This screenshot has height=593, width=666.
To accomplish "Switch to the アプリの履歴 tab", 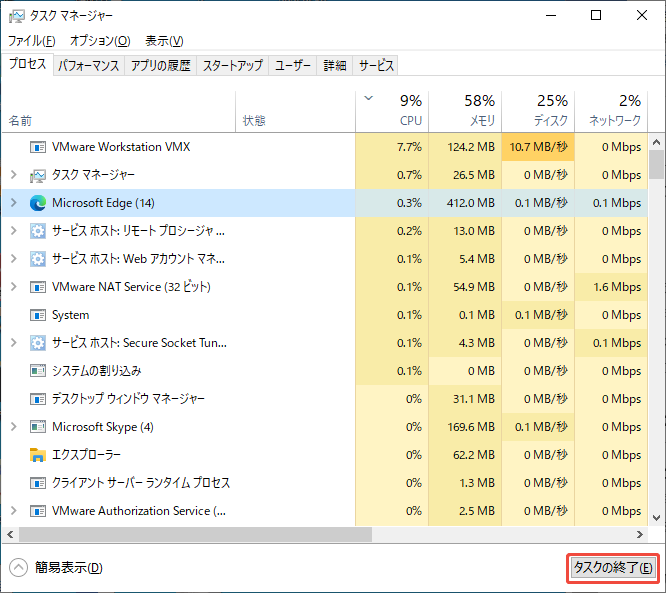I will pos(161,65).
